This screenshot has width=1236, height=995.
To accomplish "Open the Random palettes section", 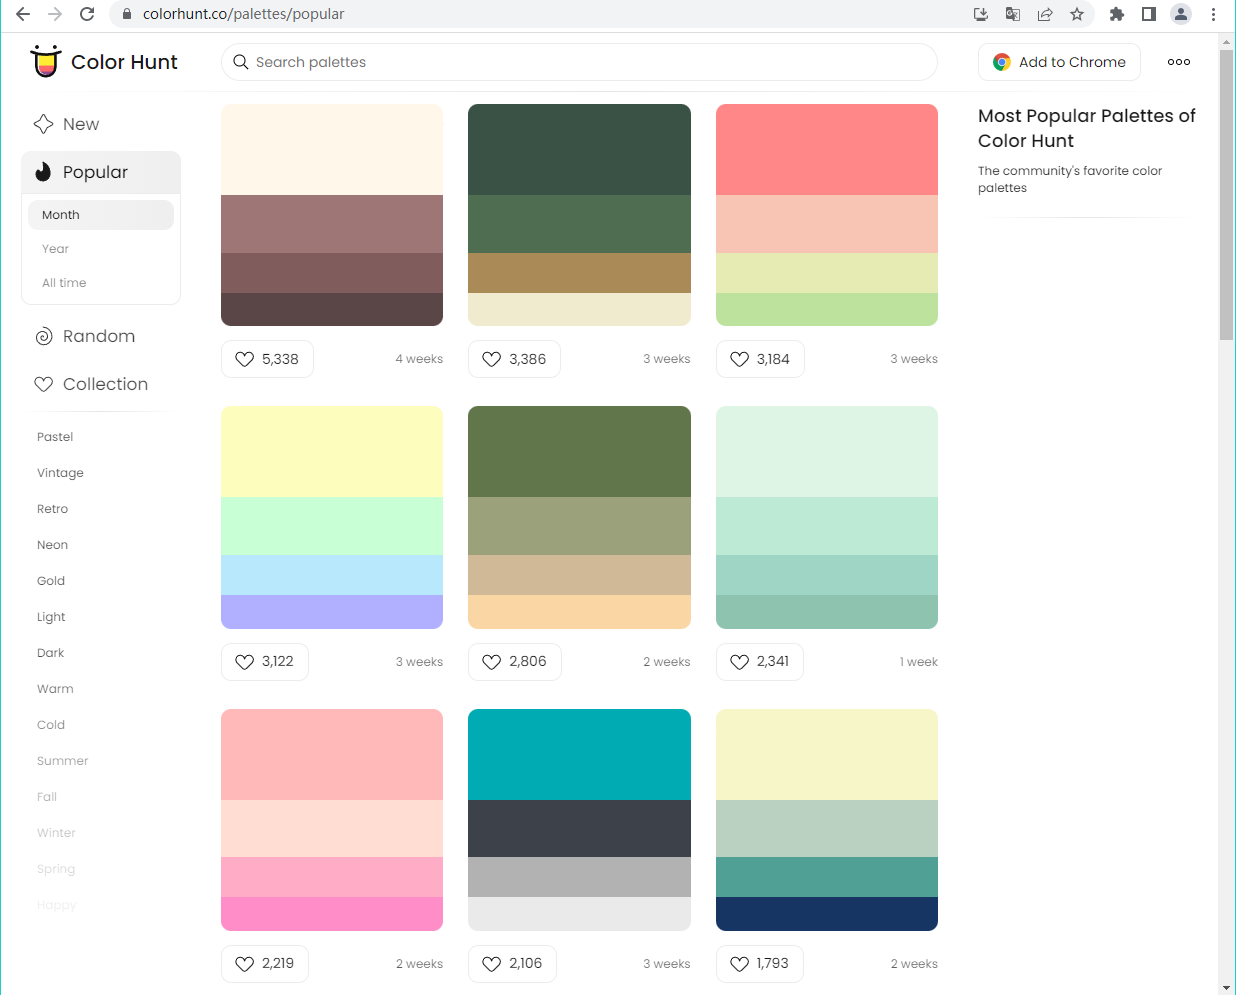I will tap(100, 336).
